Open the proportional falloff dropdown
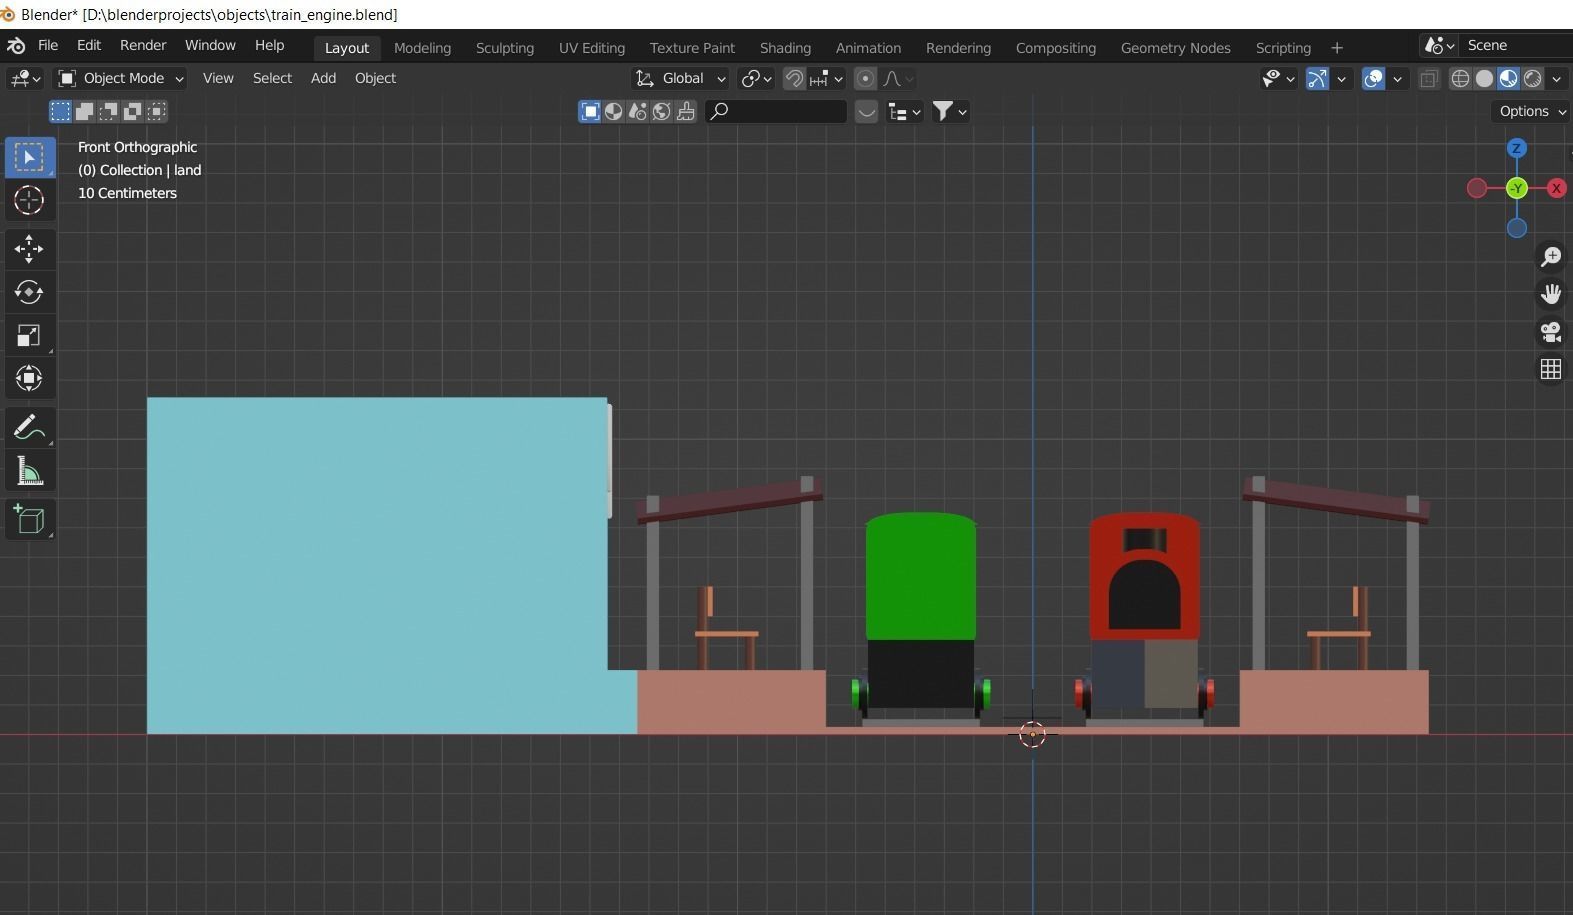The image size is (1573, 915). 899,78
